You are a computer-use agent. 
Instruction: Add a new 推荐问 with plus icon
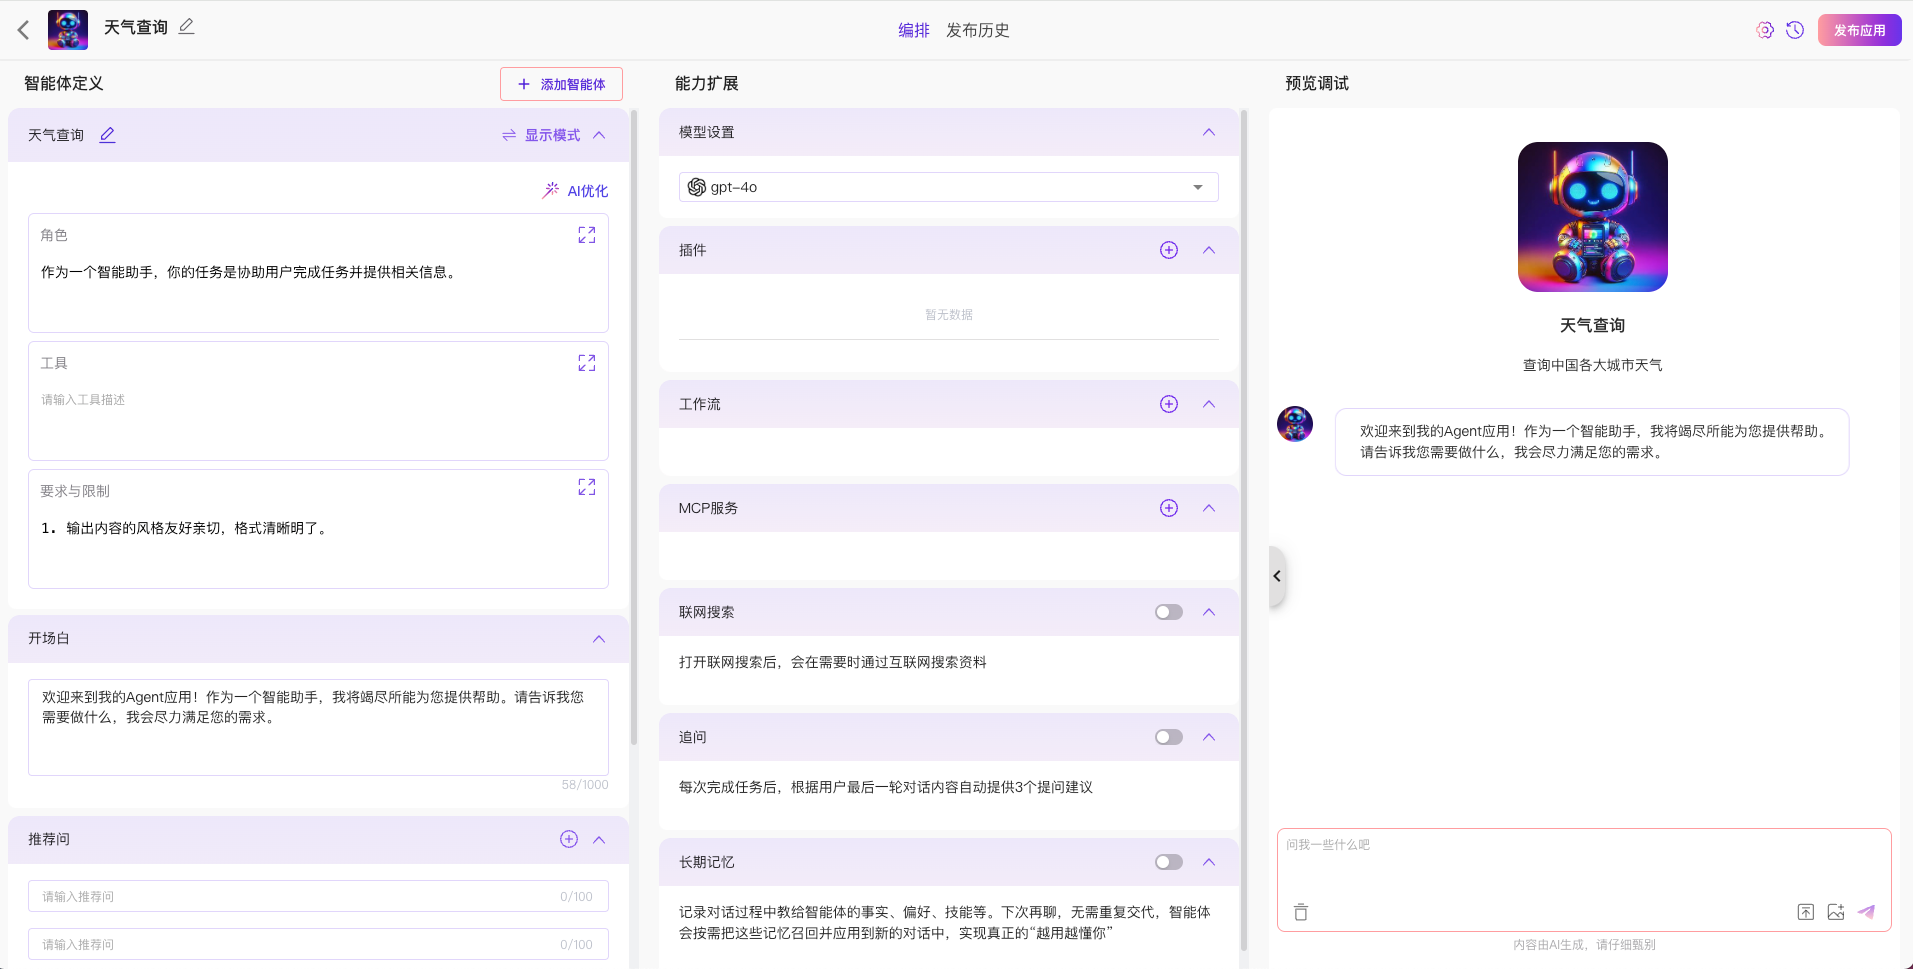569,839
